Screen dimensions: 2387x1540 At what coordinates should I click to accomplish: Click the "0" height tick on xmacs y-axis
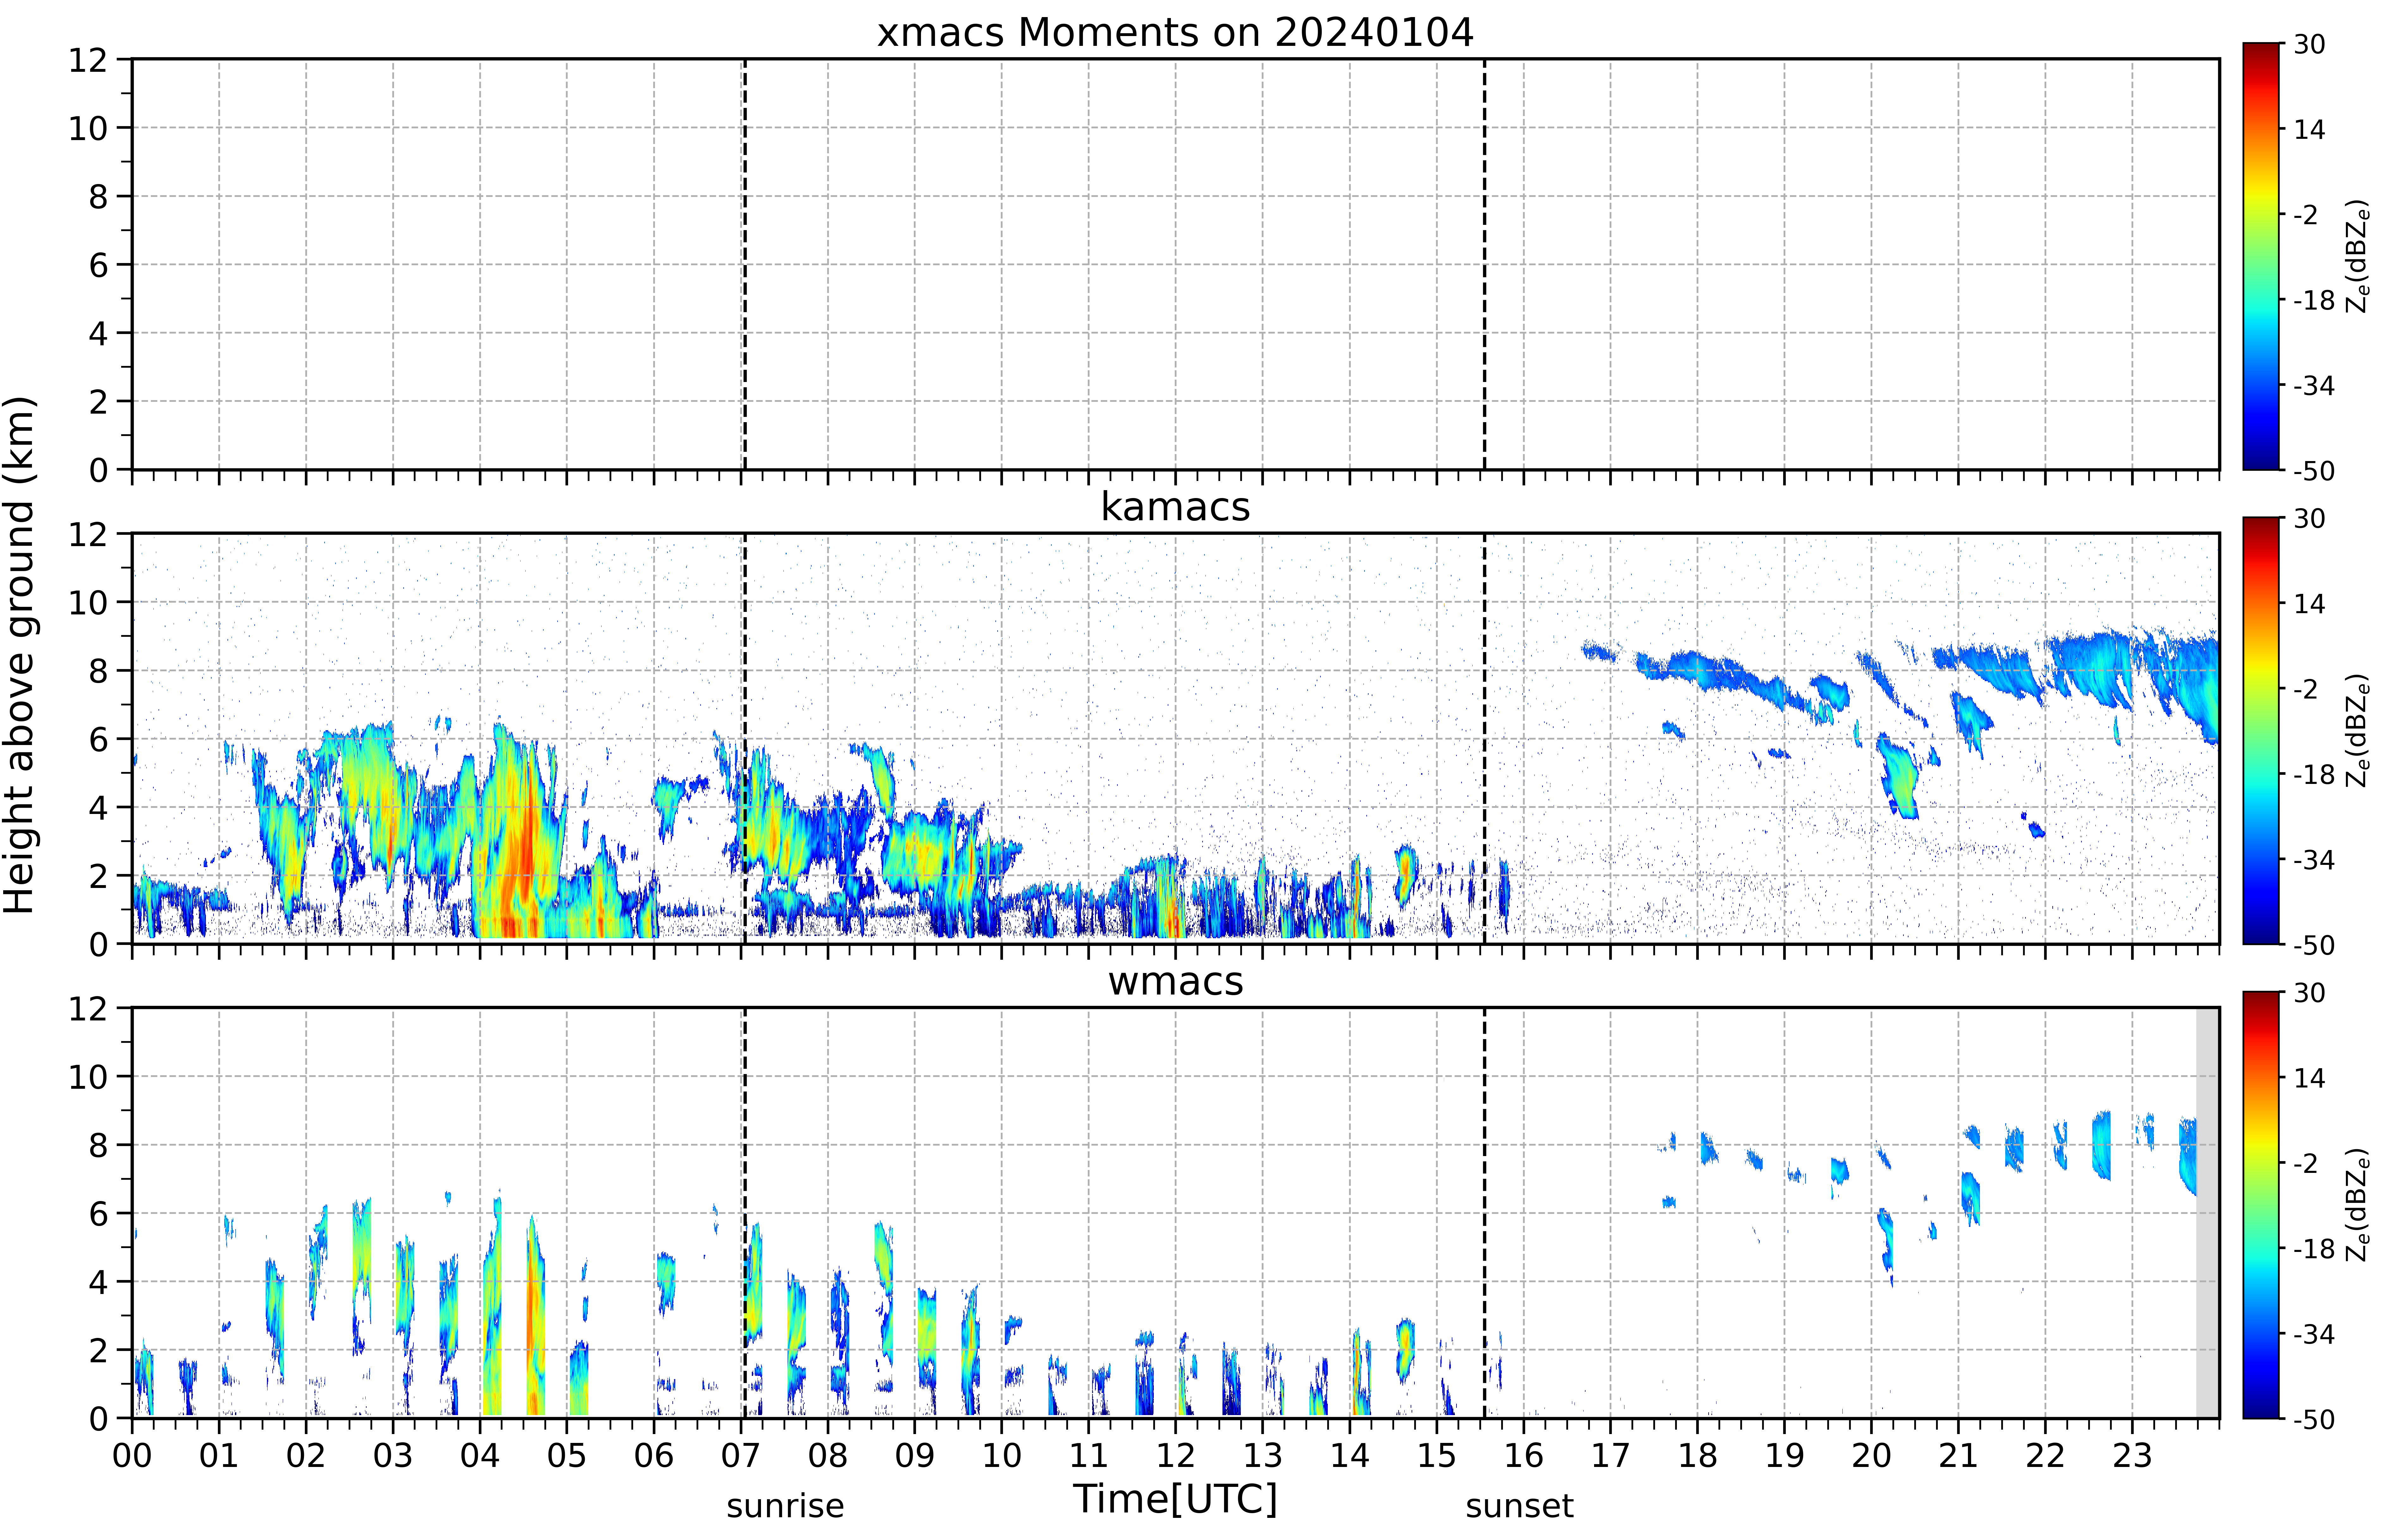point(98,470)
